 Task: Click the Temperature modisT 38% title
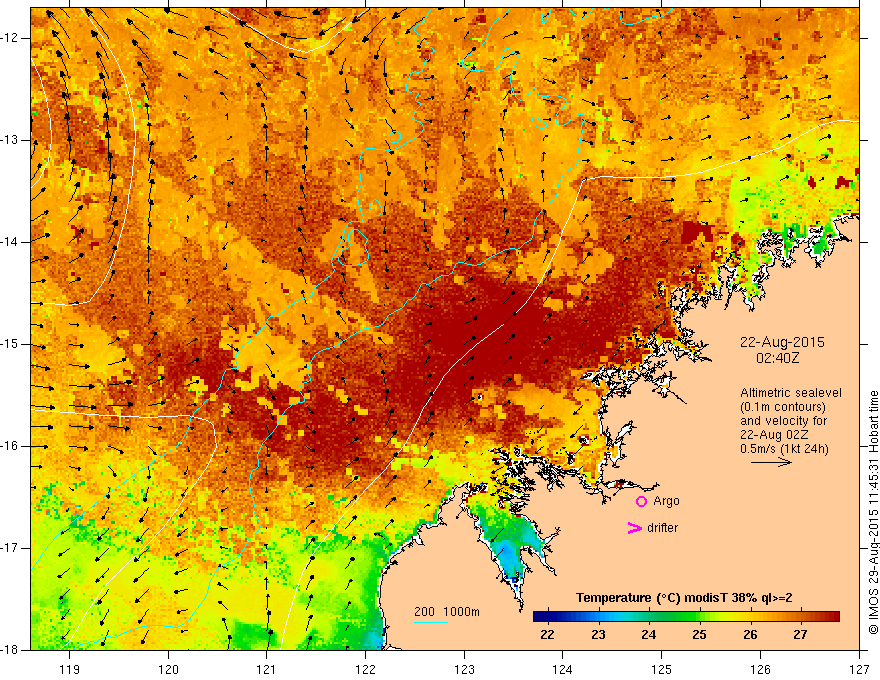[x=684, y=598]
